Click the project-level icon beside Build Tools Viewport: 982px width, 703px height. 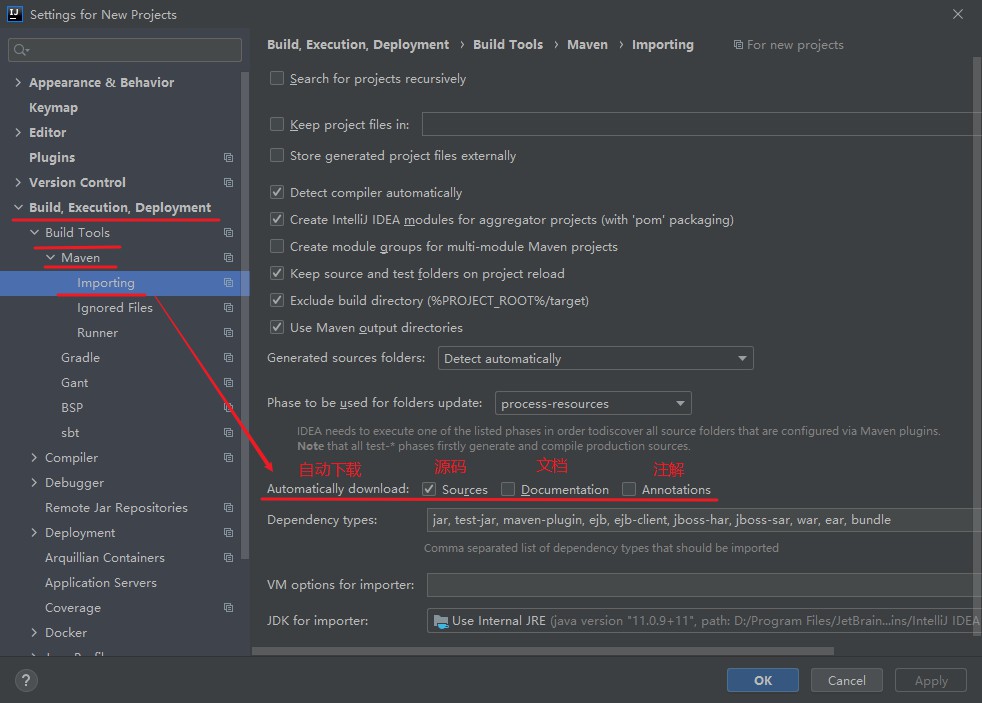pos(229,232)
